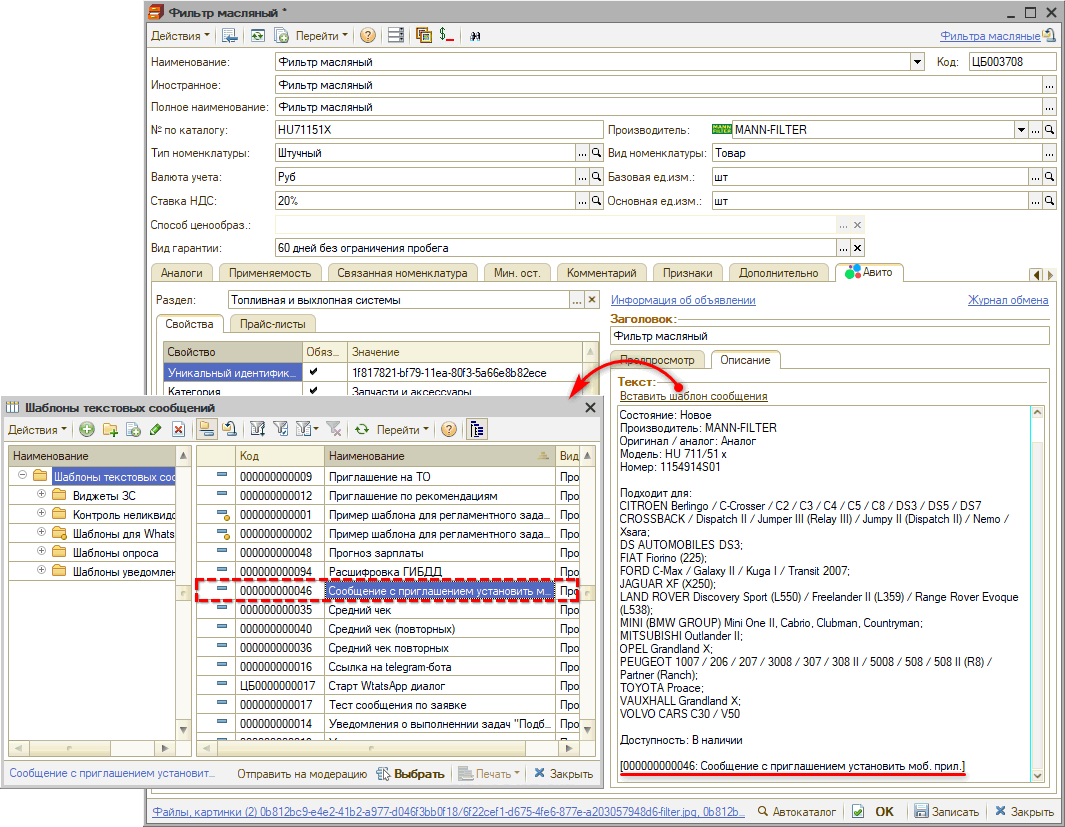Open the Наименование field dropdown arrow
The width and height of the screenshot is (1065, 827).
[917, 62]
